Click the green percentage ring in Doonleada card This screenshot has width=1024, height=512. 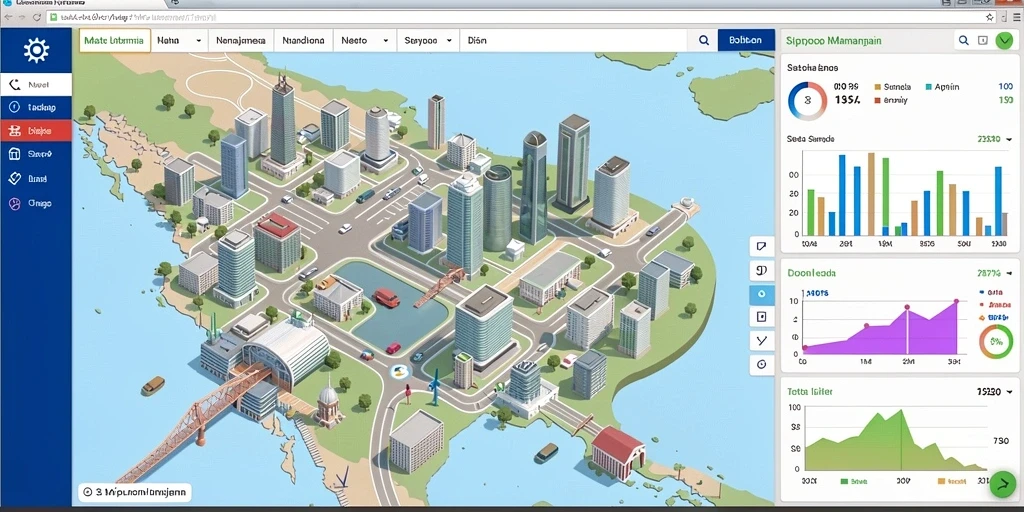pos(996,341)
